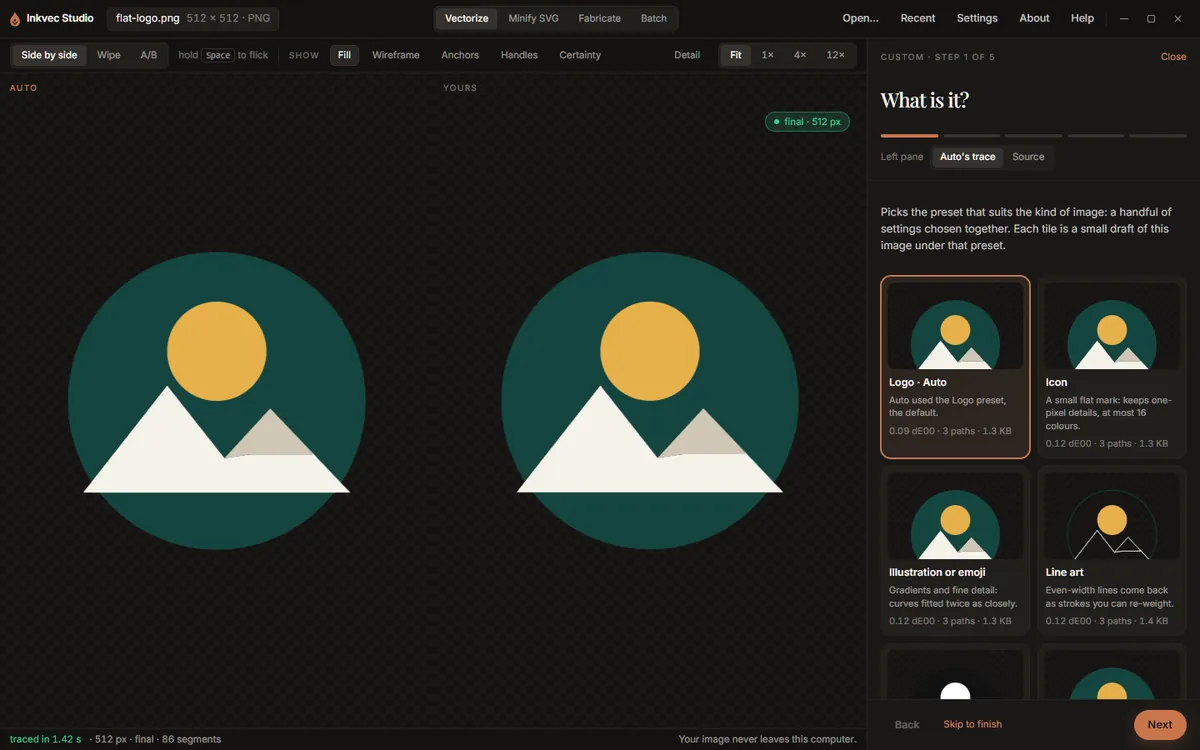
Task: Open the Settings menu
Action: click(x=977, y=18)
